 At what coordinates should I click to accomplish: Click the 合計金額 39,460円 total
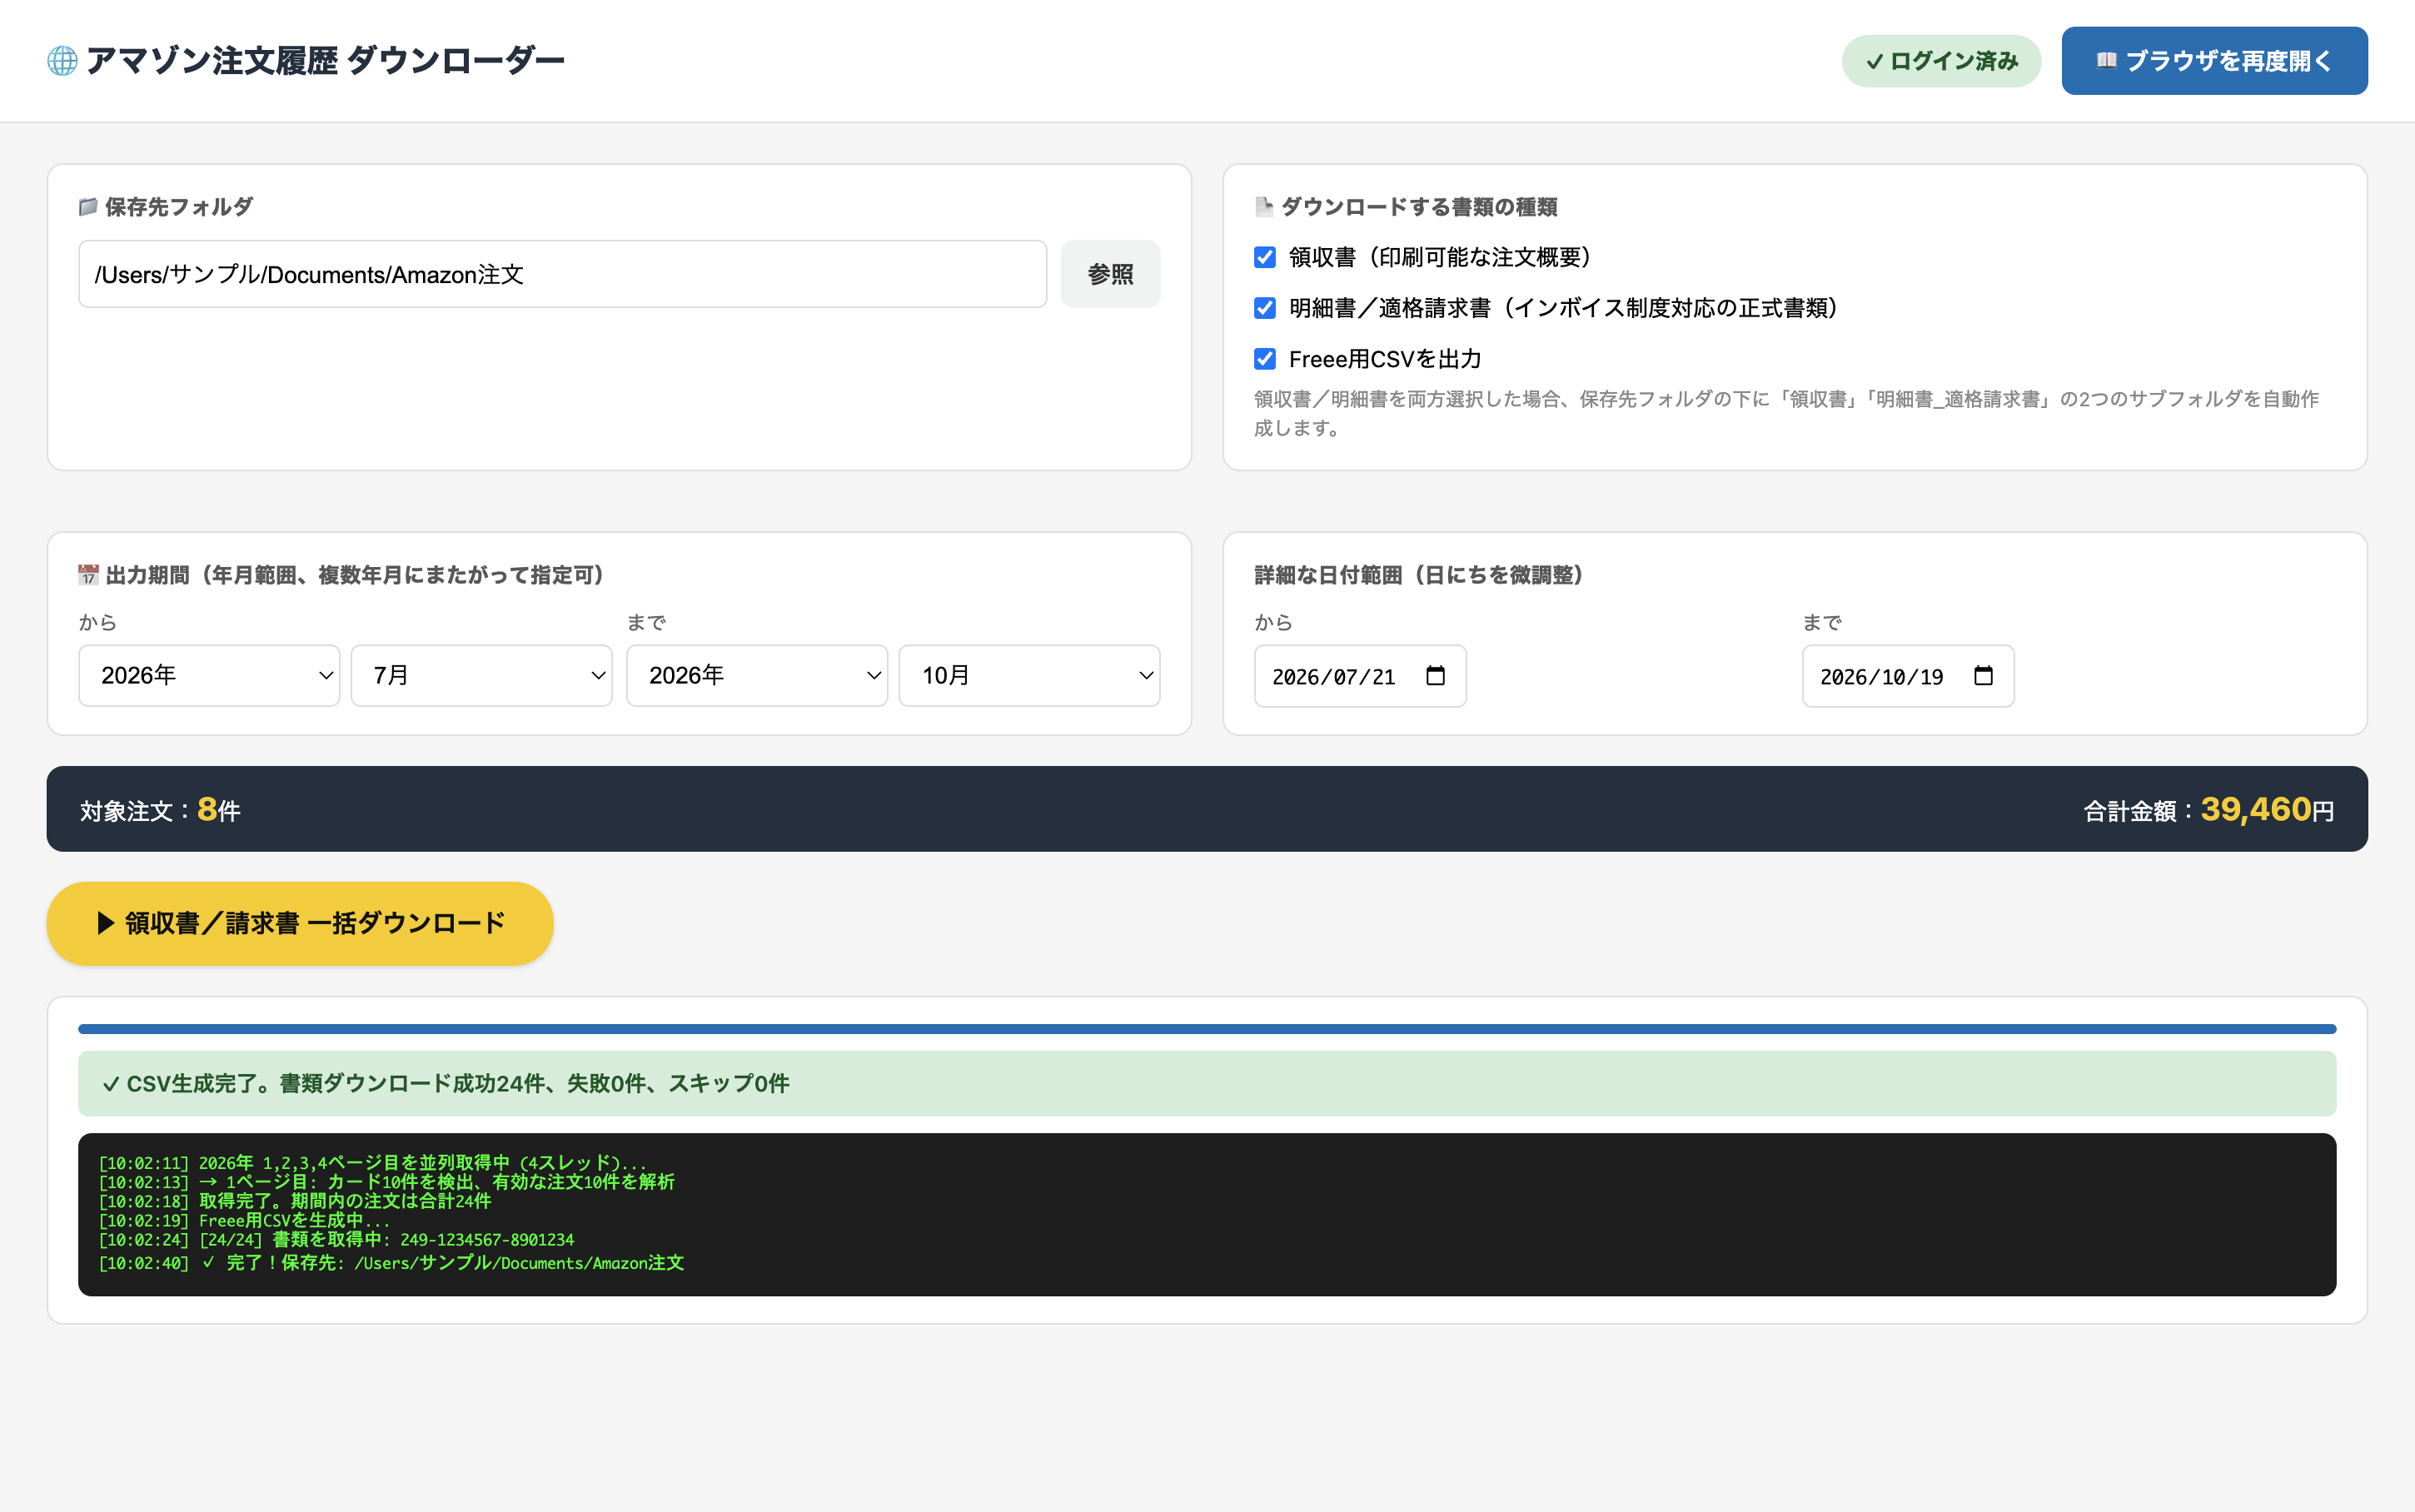click(2208, 810)
